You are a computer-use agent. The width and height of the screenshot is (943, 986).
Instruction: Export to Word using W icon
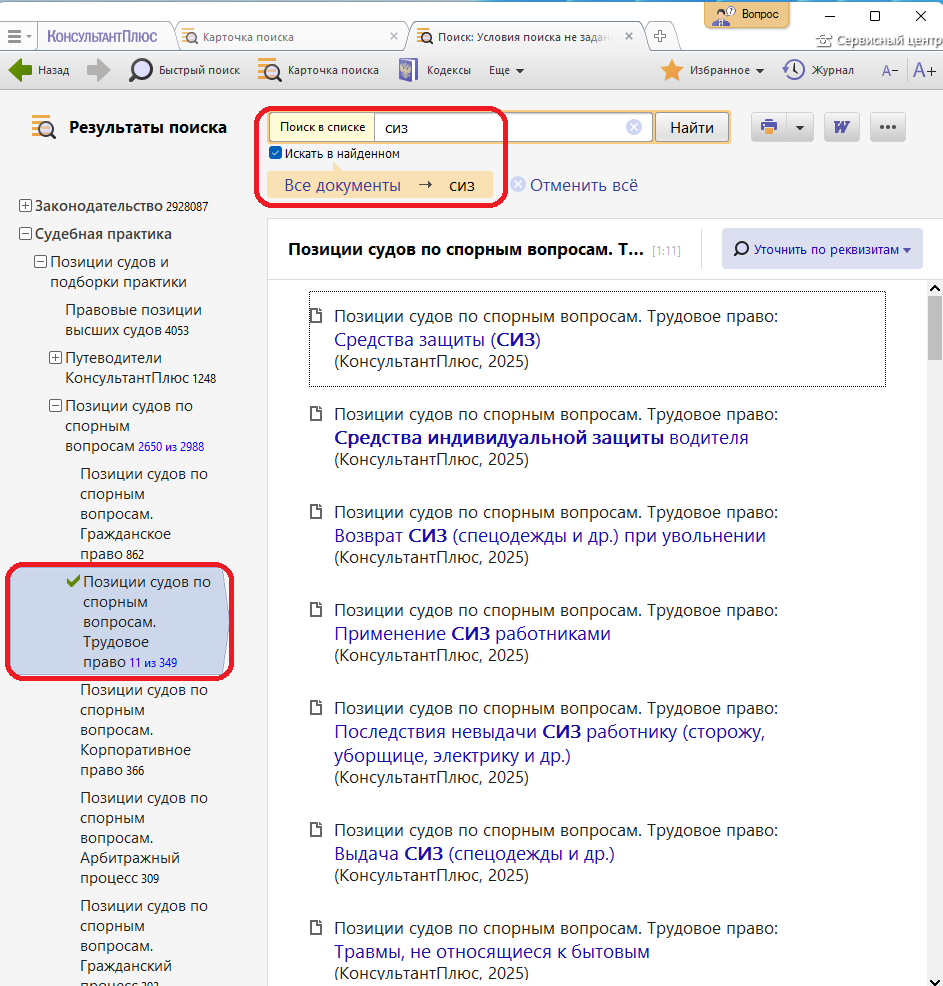click(x=842, y=127)
